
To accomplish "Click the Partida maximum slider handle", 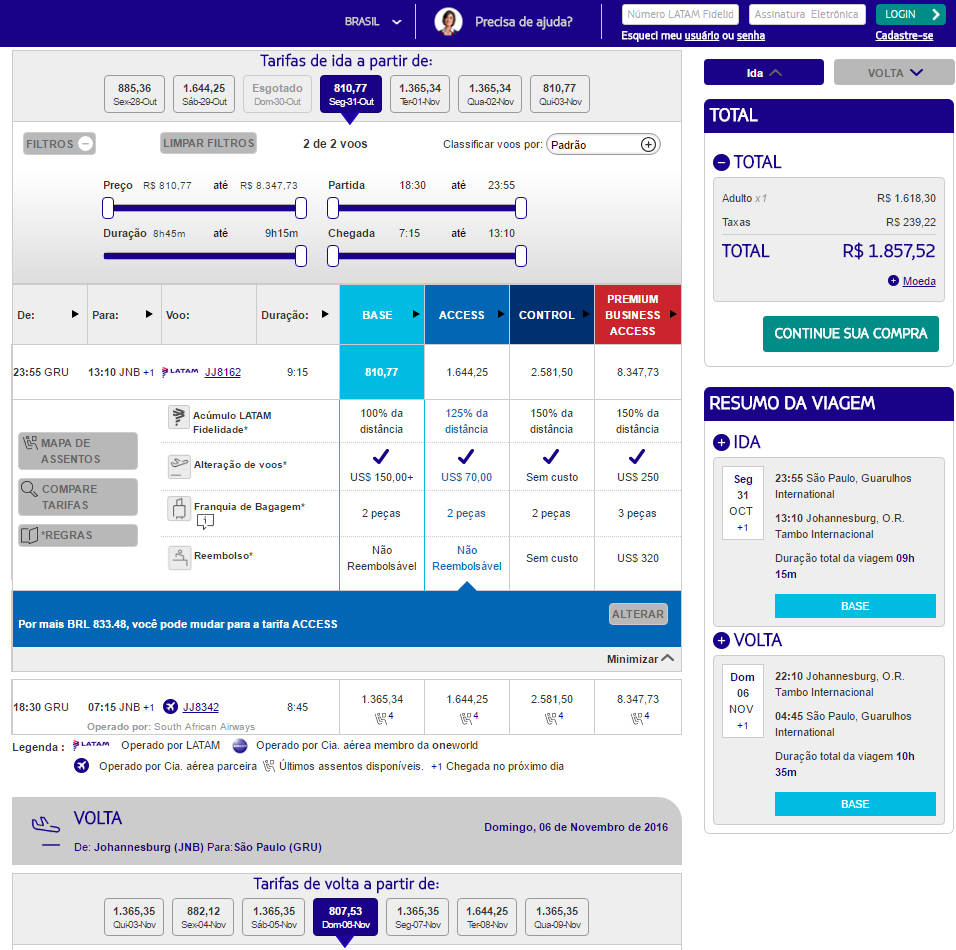I will tap(521, 208).
